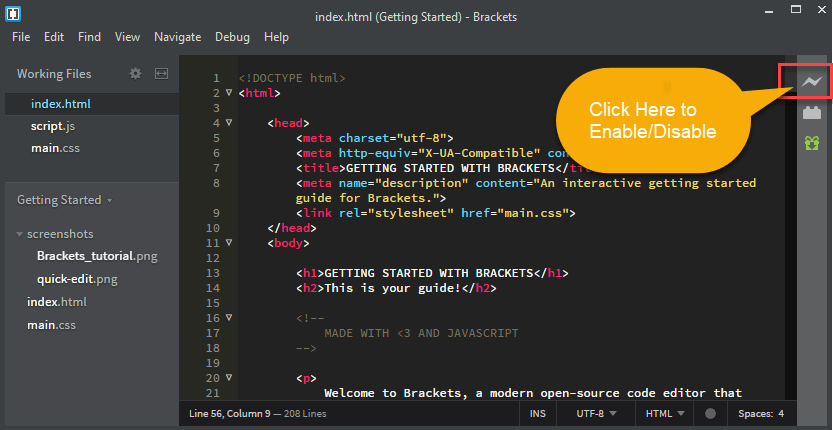Fold the paragraph tag at line 20
The height and width of the screenshot is (430, 833).
229,378
